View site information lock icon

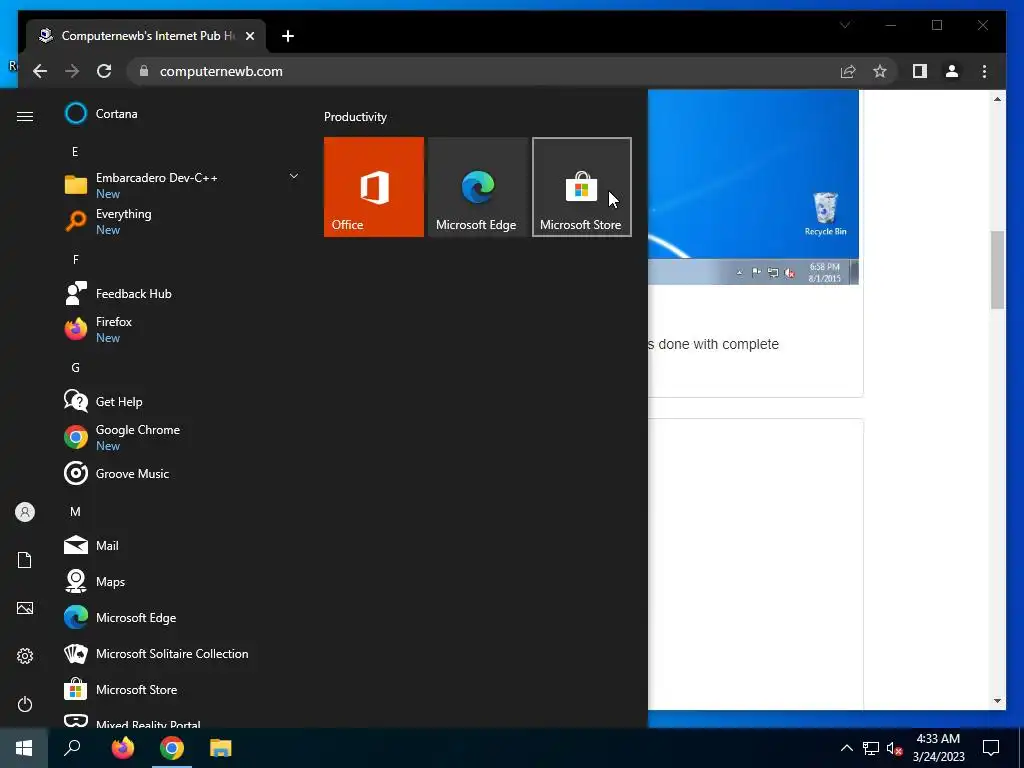tap(144, 71)
